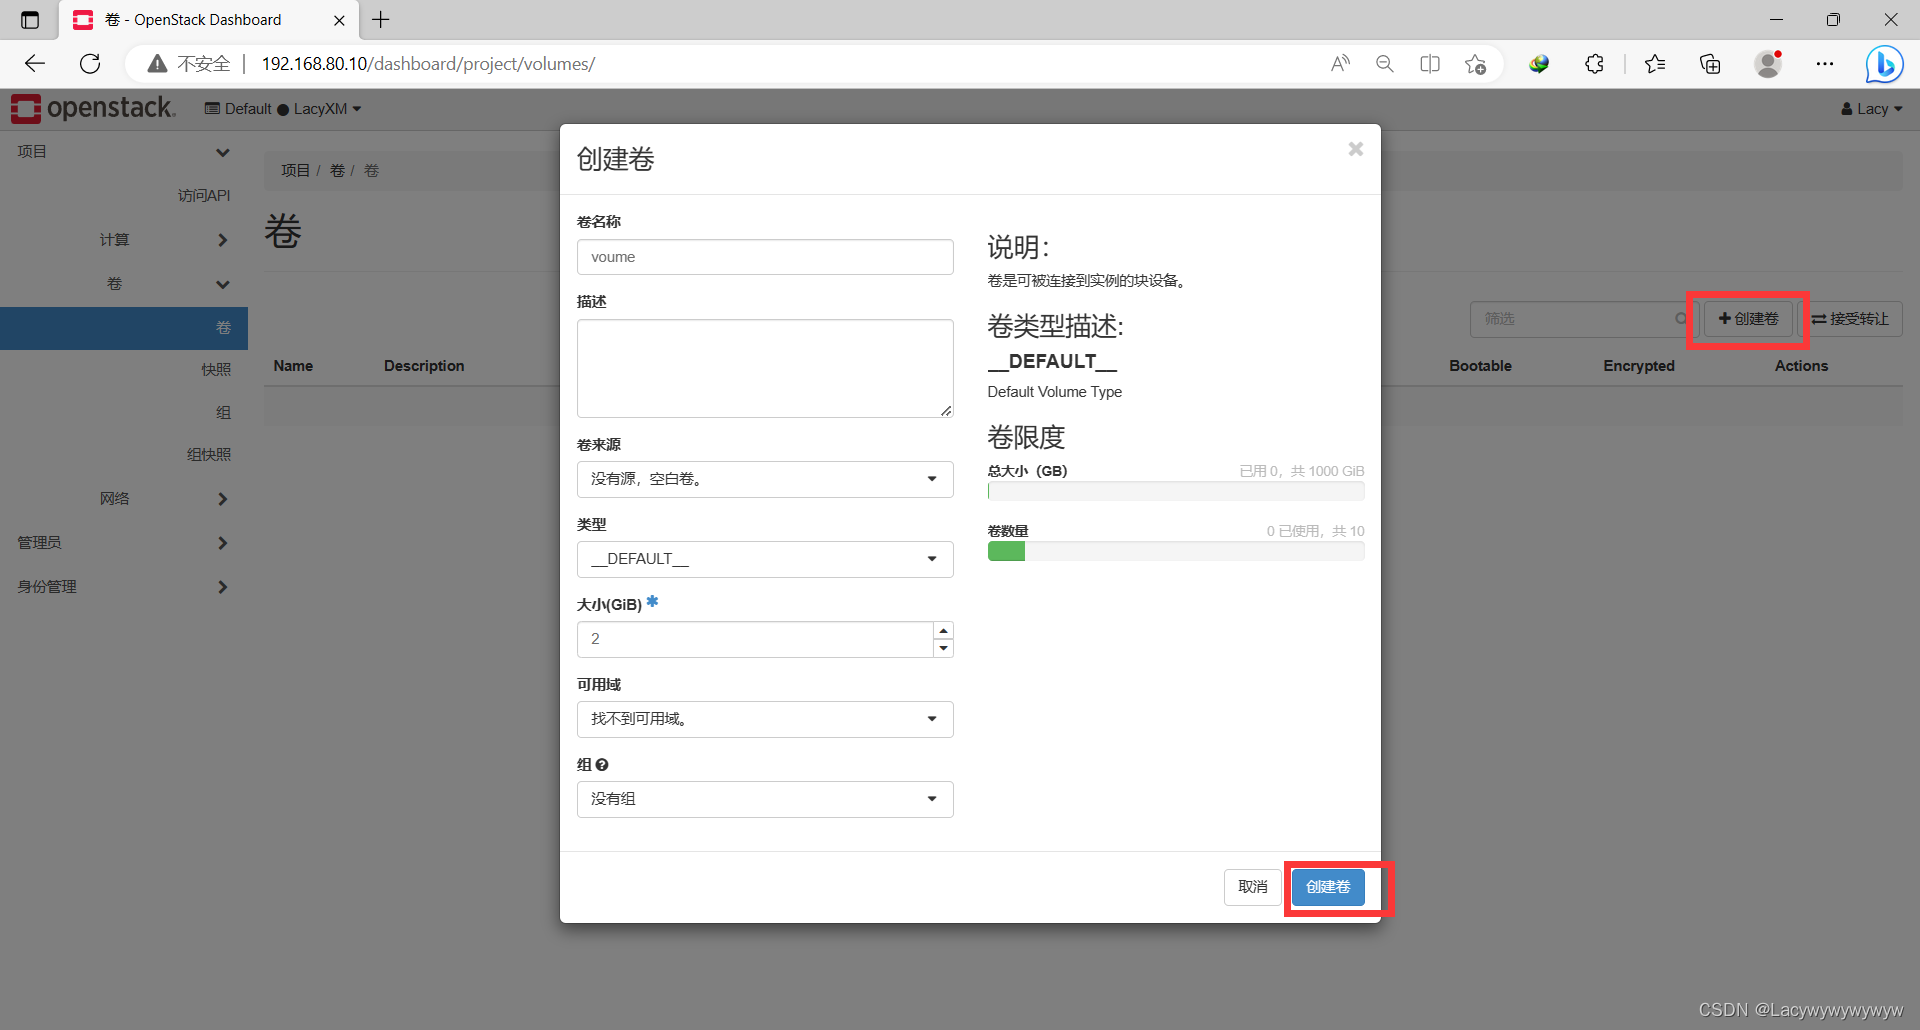The image size is (1920, 1030).
Task: Open the split screen icon in the toolbar
Action: tap(1430, 63)
